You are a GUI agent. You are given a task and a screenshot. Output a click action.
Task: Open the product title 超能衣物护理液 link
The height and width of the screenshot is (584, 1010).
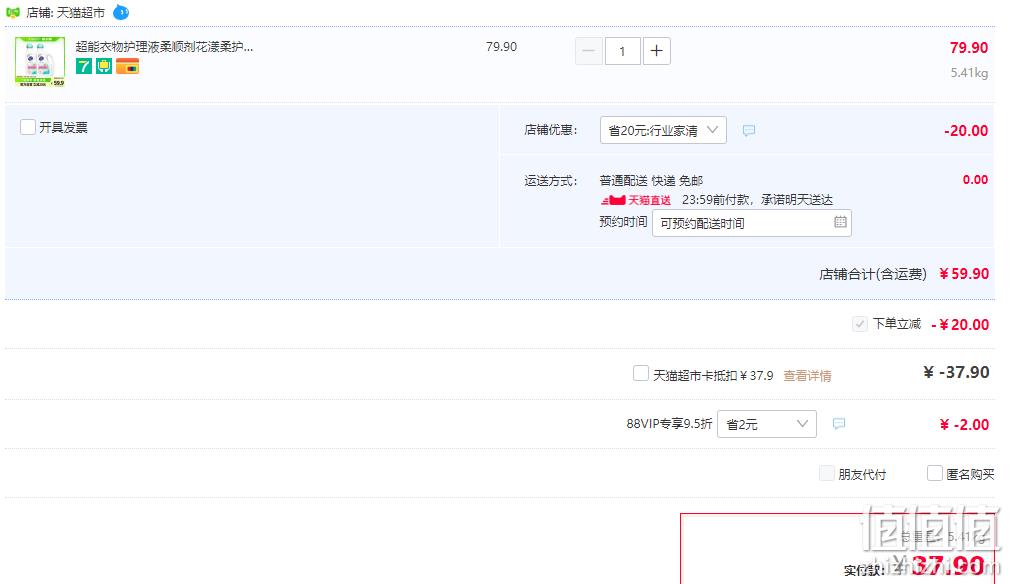click(x=164, y=46)
